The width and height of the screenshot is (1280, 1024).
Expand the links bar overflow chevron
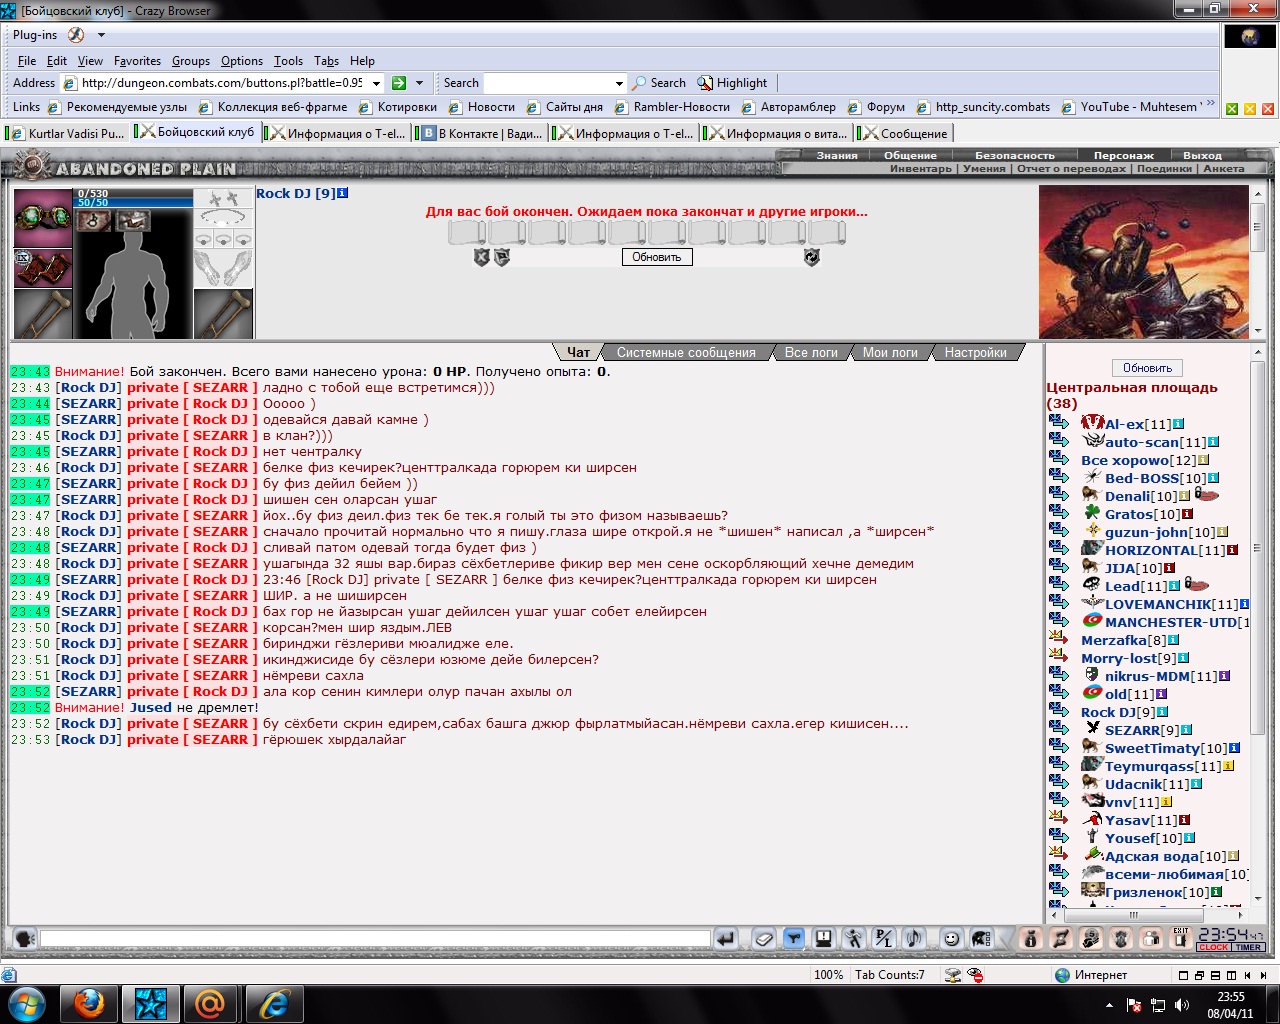(x=1211, y=104)
